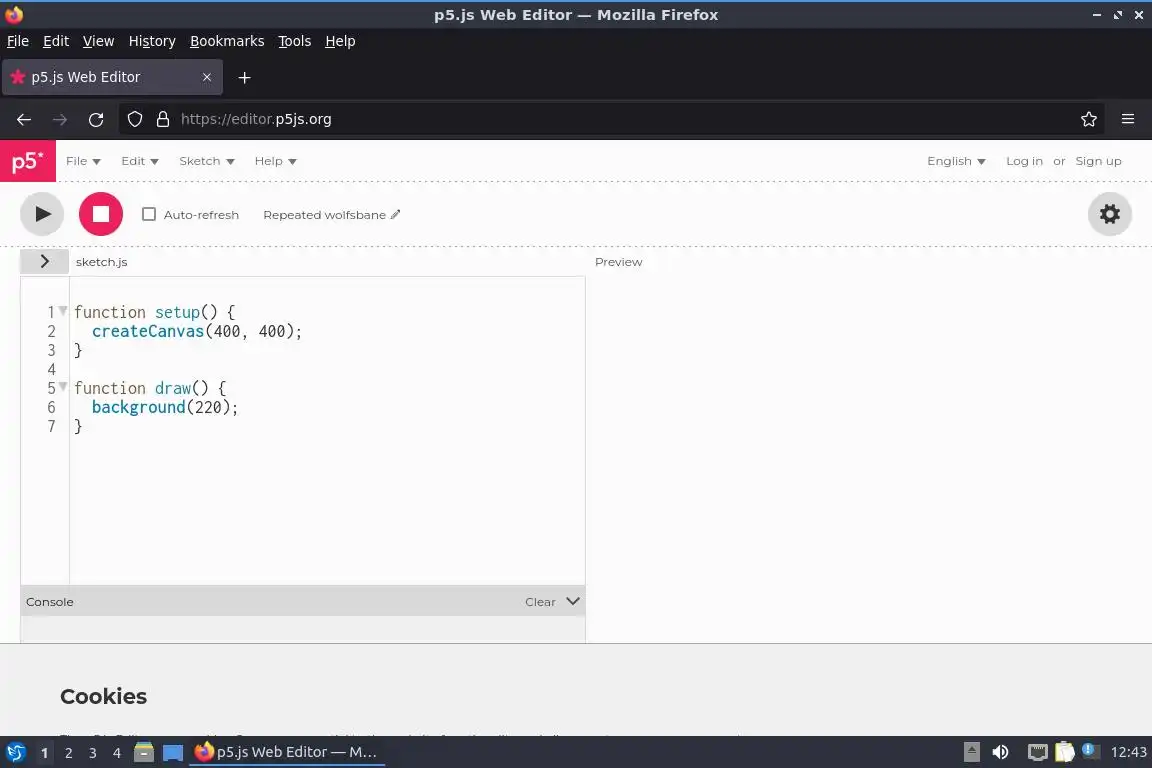Open tracking protection shield icon
The width and height of the screenshot is (1152, 768).
pyautogui.click(x=134, y=119)
